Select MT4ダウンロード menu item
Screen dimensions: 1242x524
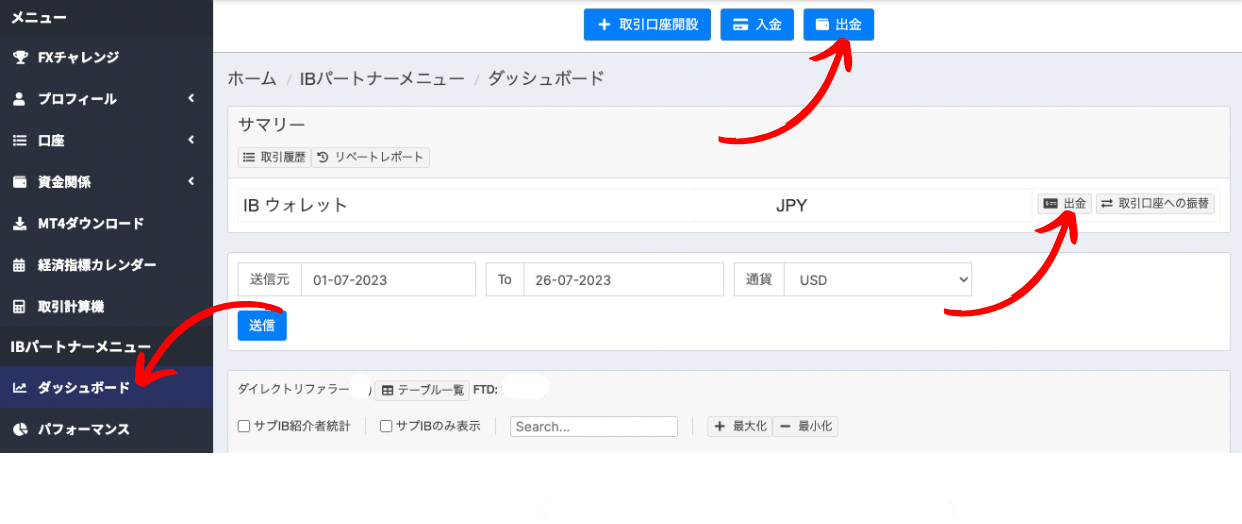point(106,224)
